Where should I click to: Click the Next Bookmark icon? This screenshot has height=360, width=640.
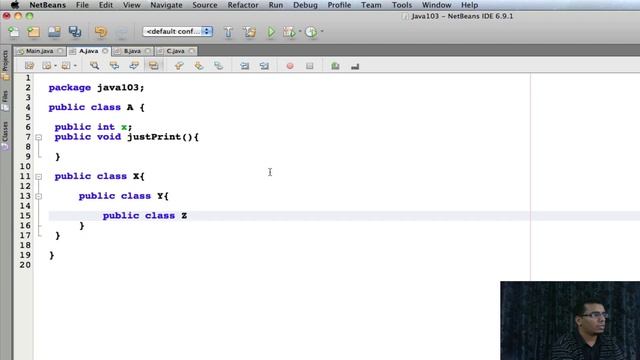point(198,66)
